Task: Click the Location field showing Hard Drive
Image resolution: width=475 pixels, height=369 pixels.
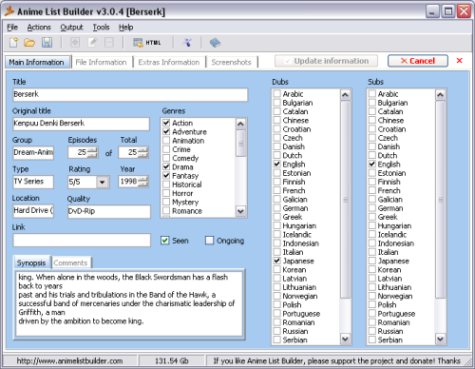Action: (x=33, y=211)
